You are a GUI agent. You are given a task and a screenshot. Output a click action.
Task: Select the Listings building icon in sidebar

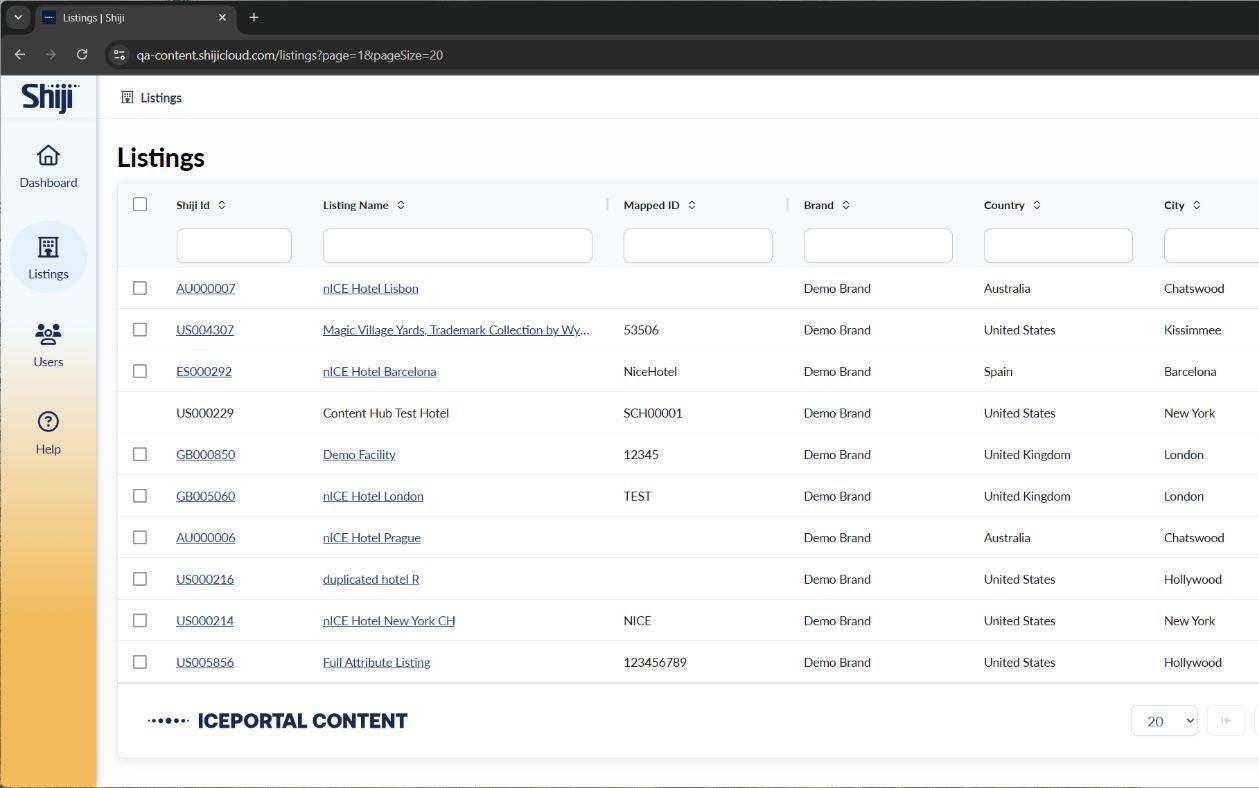pos(48,247)
